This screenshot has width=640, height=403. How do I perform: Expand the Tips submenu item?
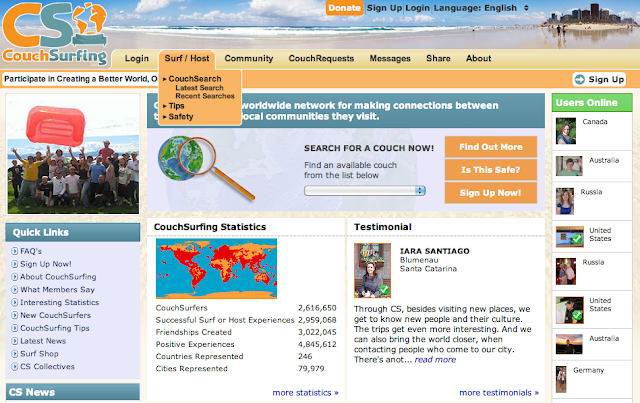(174, 106)
